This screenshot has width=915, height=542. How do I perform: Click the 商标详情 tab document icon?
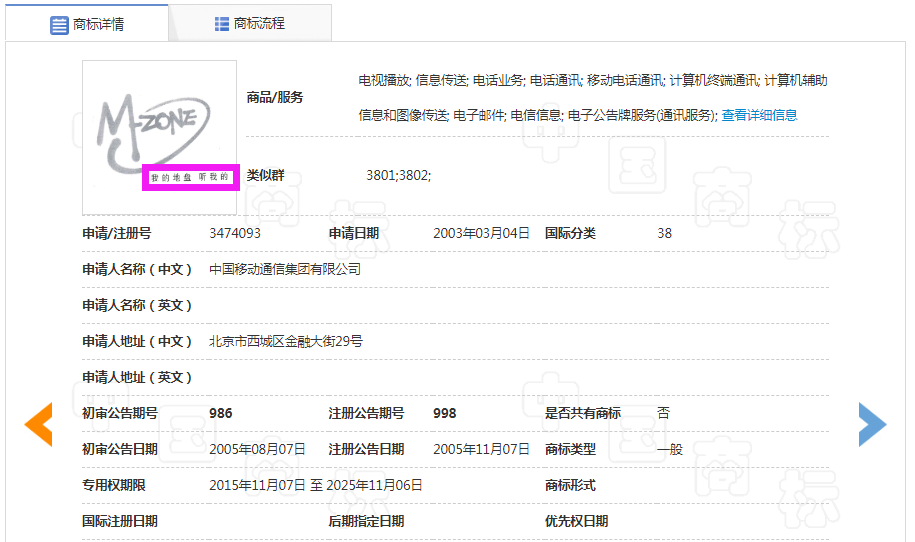coord(59,24)
